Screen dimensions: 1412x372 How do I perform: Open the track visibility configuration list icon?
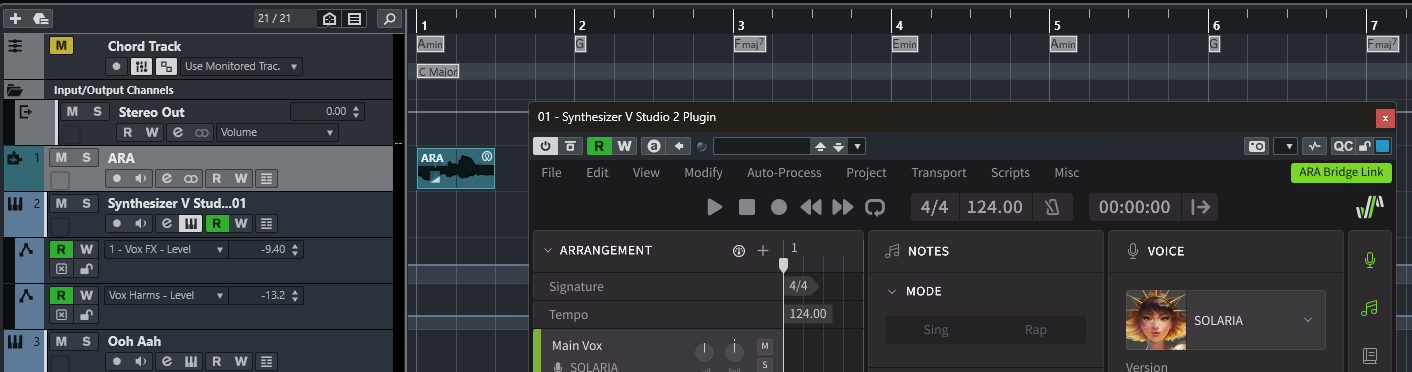coord(354,18)
